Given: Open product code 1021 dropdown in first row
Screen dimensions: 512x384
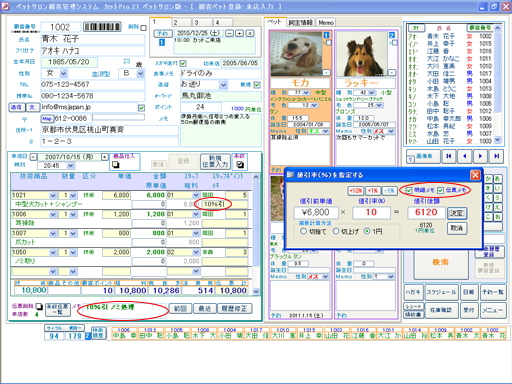Looking at the screenshot, I should [53, 195].
